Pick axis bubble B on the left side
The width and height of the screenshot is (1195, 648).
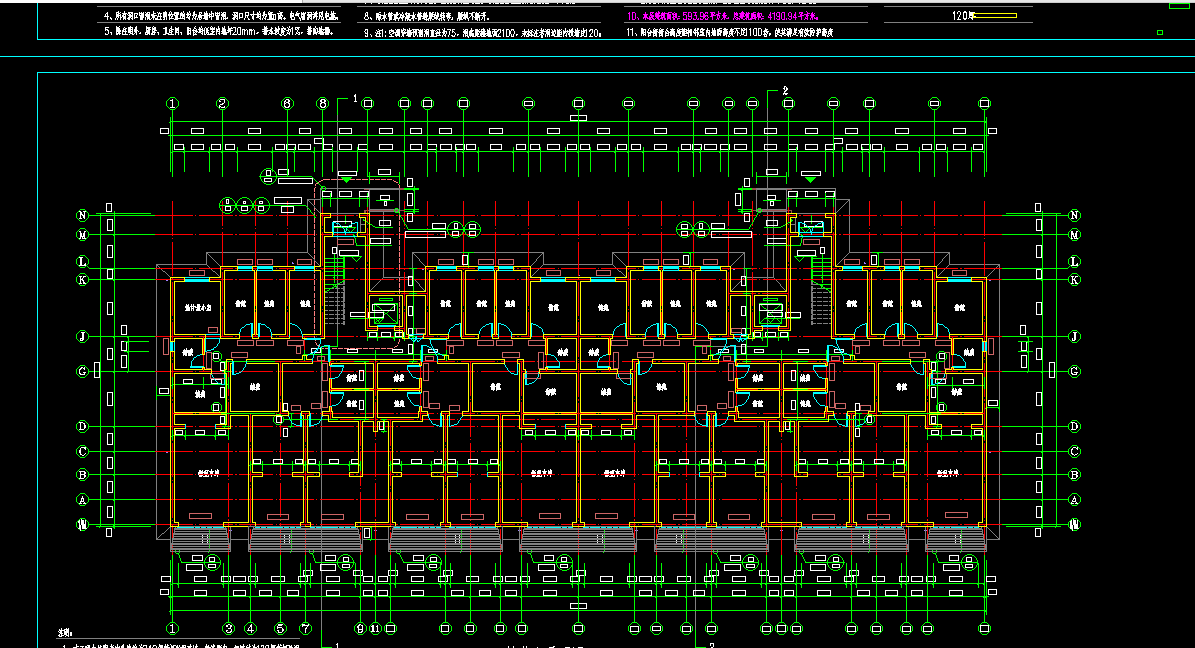coord(82,475)
